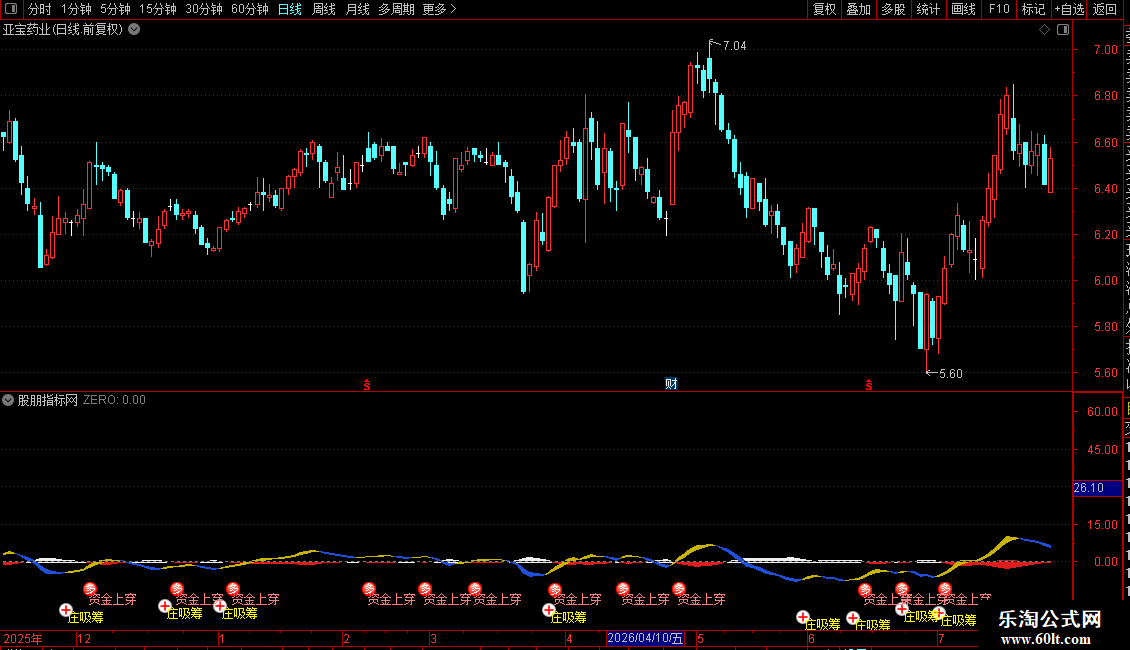This screenshot has height=650, width=1130.
Task: Click the month 3 label on time axis
Action: coord(433,638)
